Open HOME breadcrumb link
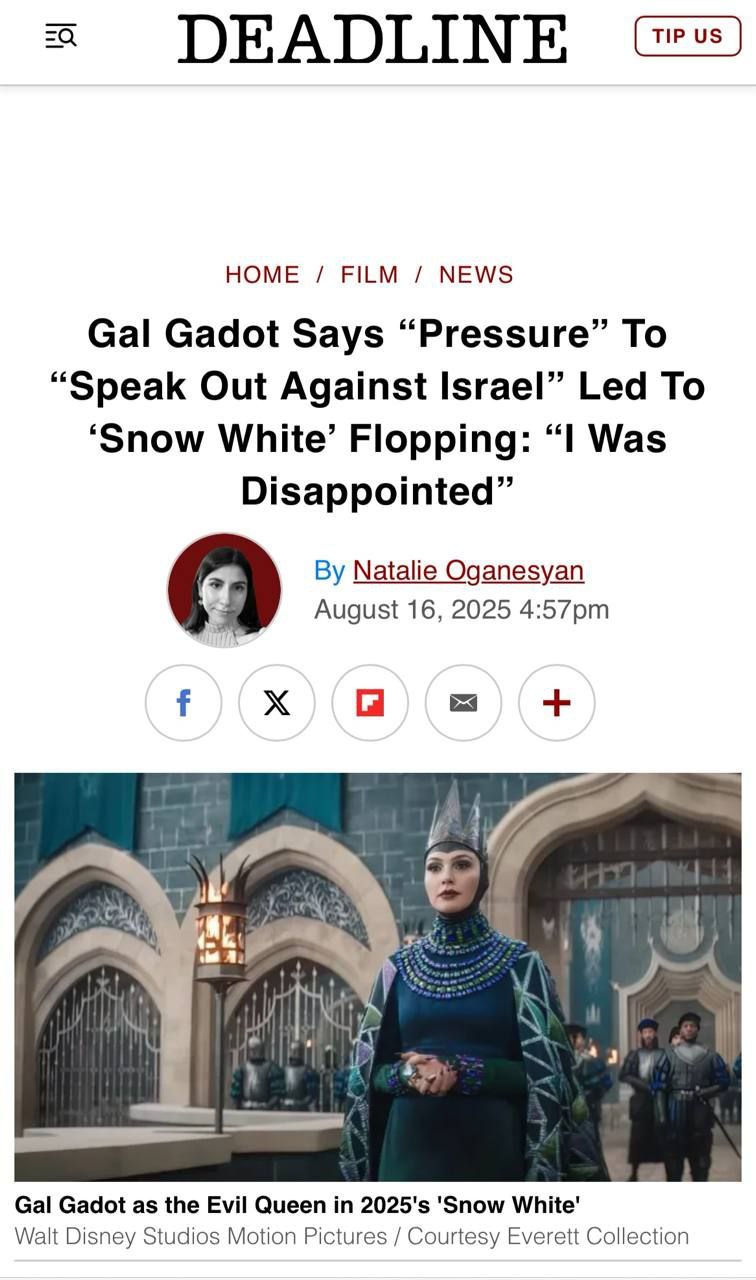The image size is (756, 1280). [262, 275]
